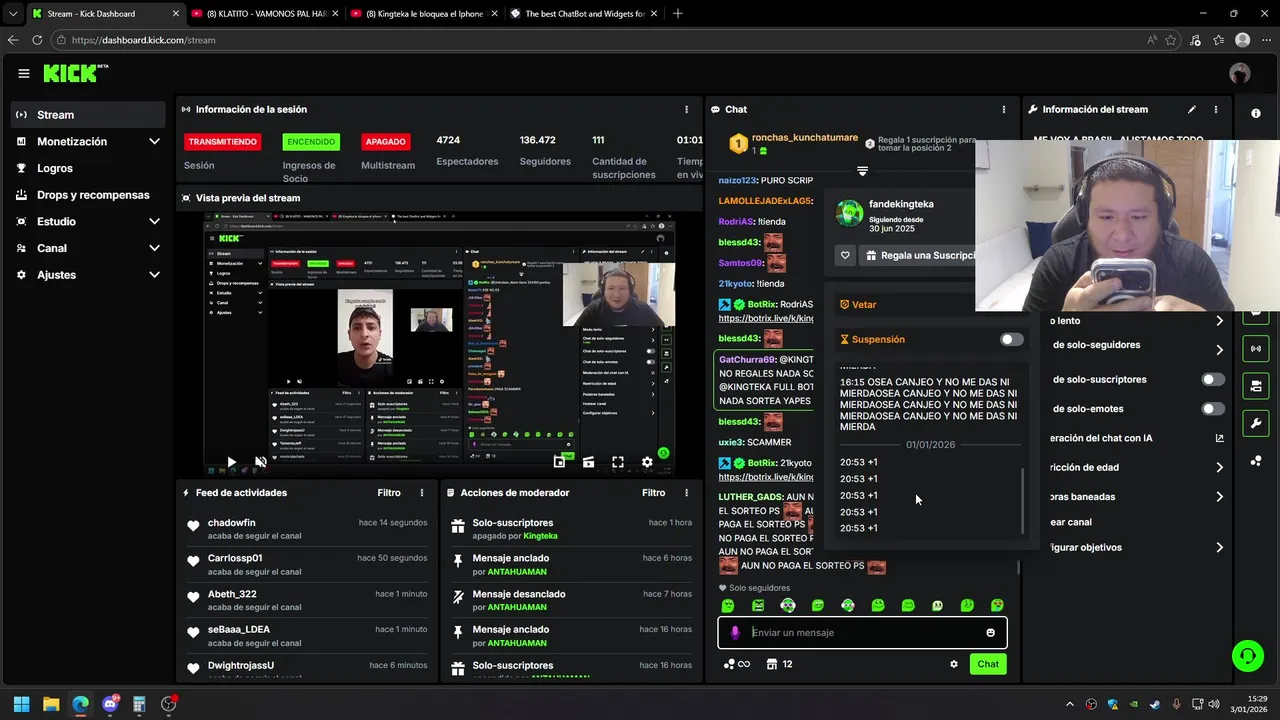Expand the Canal menu
The width and height of the screenshot is (1280, 720).
click(88, 248)
